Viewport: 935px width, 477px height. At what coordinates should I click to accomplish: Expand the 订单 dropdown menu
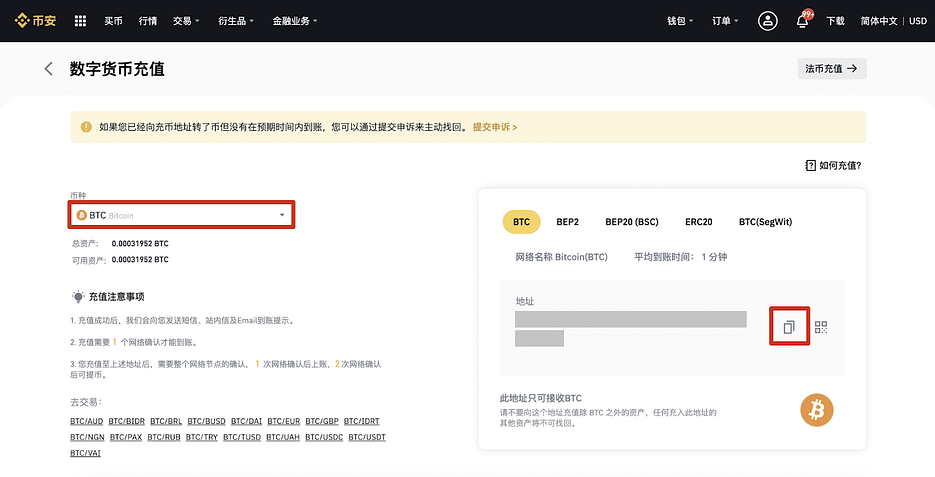pos(725,21)
